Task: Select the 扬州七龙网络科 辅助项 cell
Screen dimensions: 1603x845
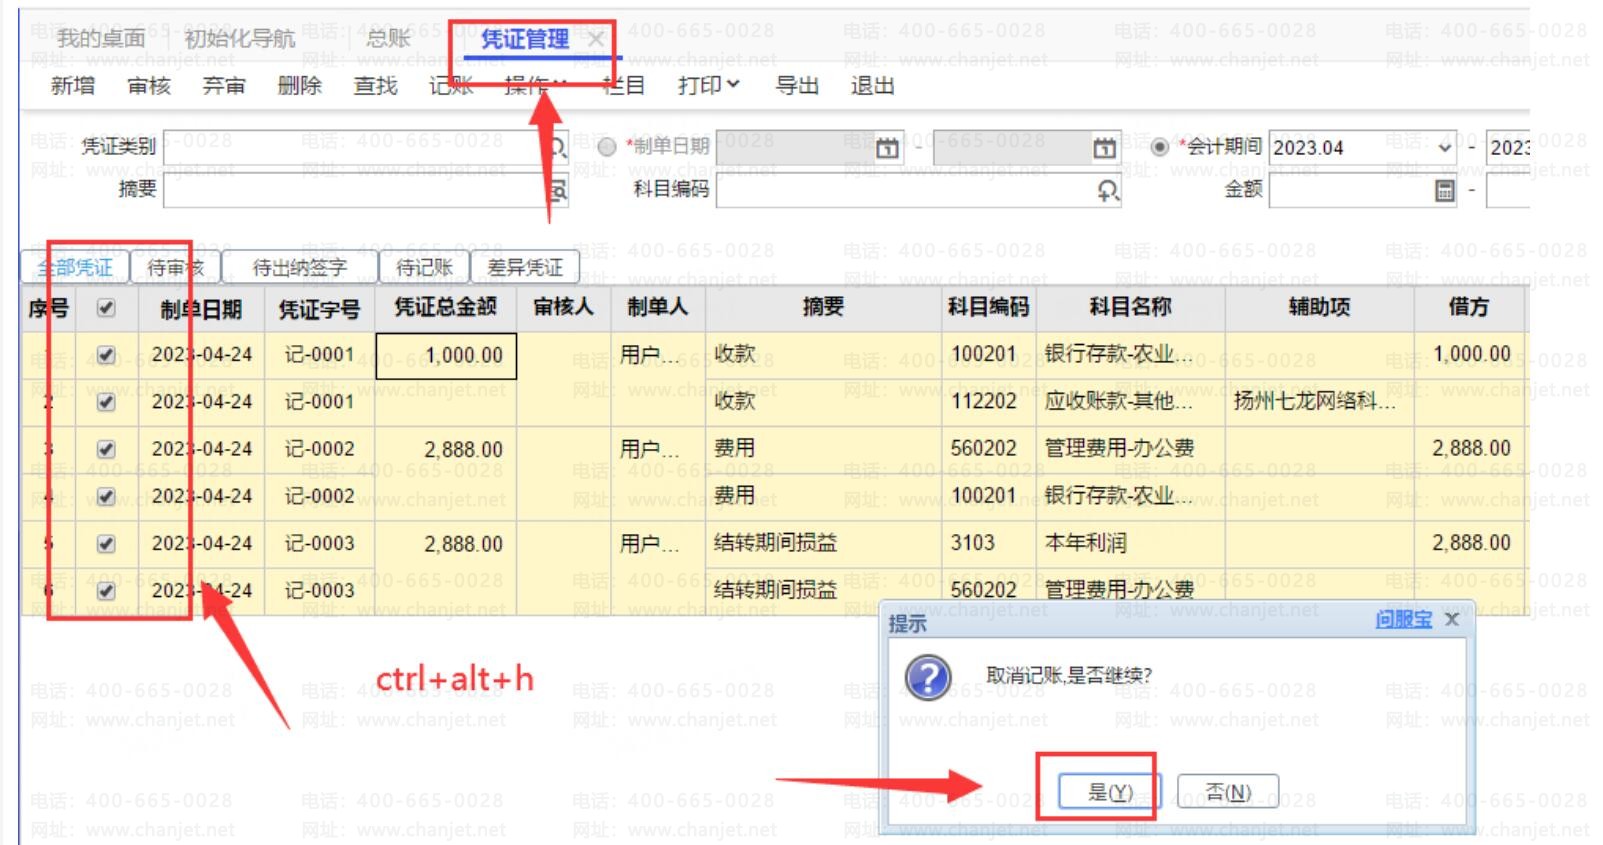Action: coord(1319,402)
